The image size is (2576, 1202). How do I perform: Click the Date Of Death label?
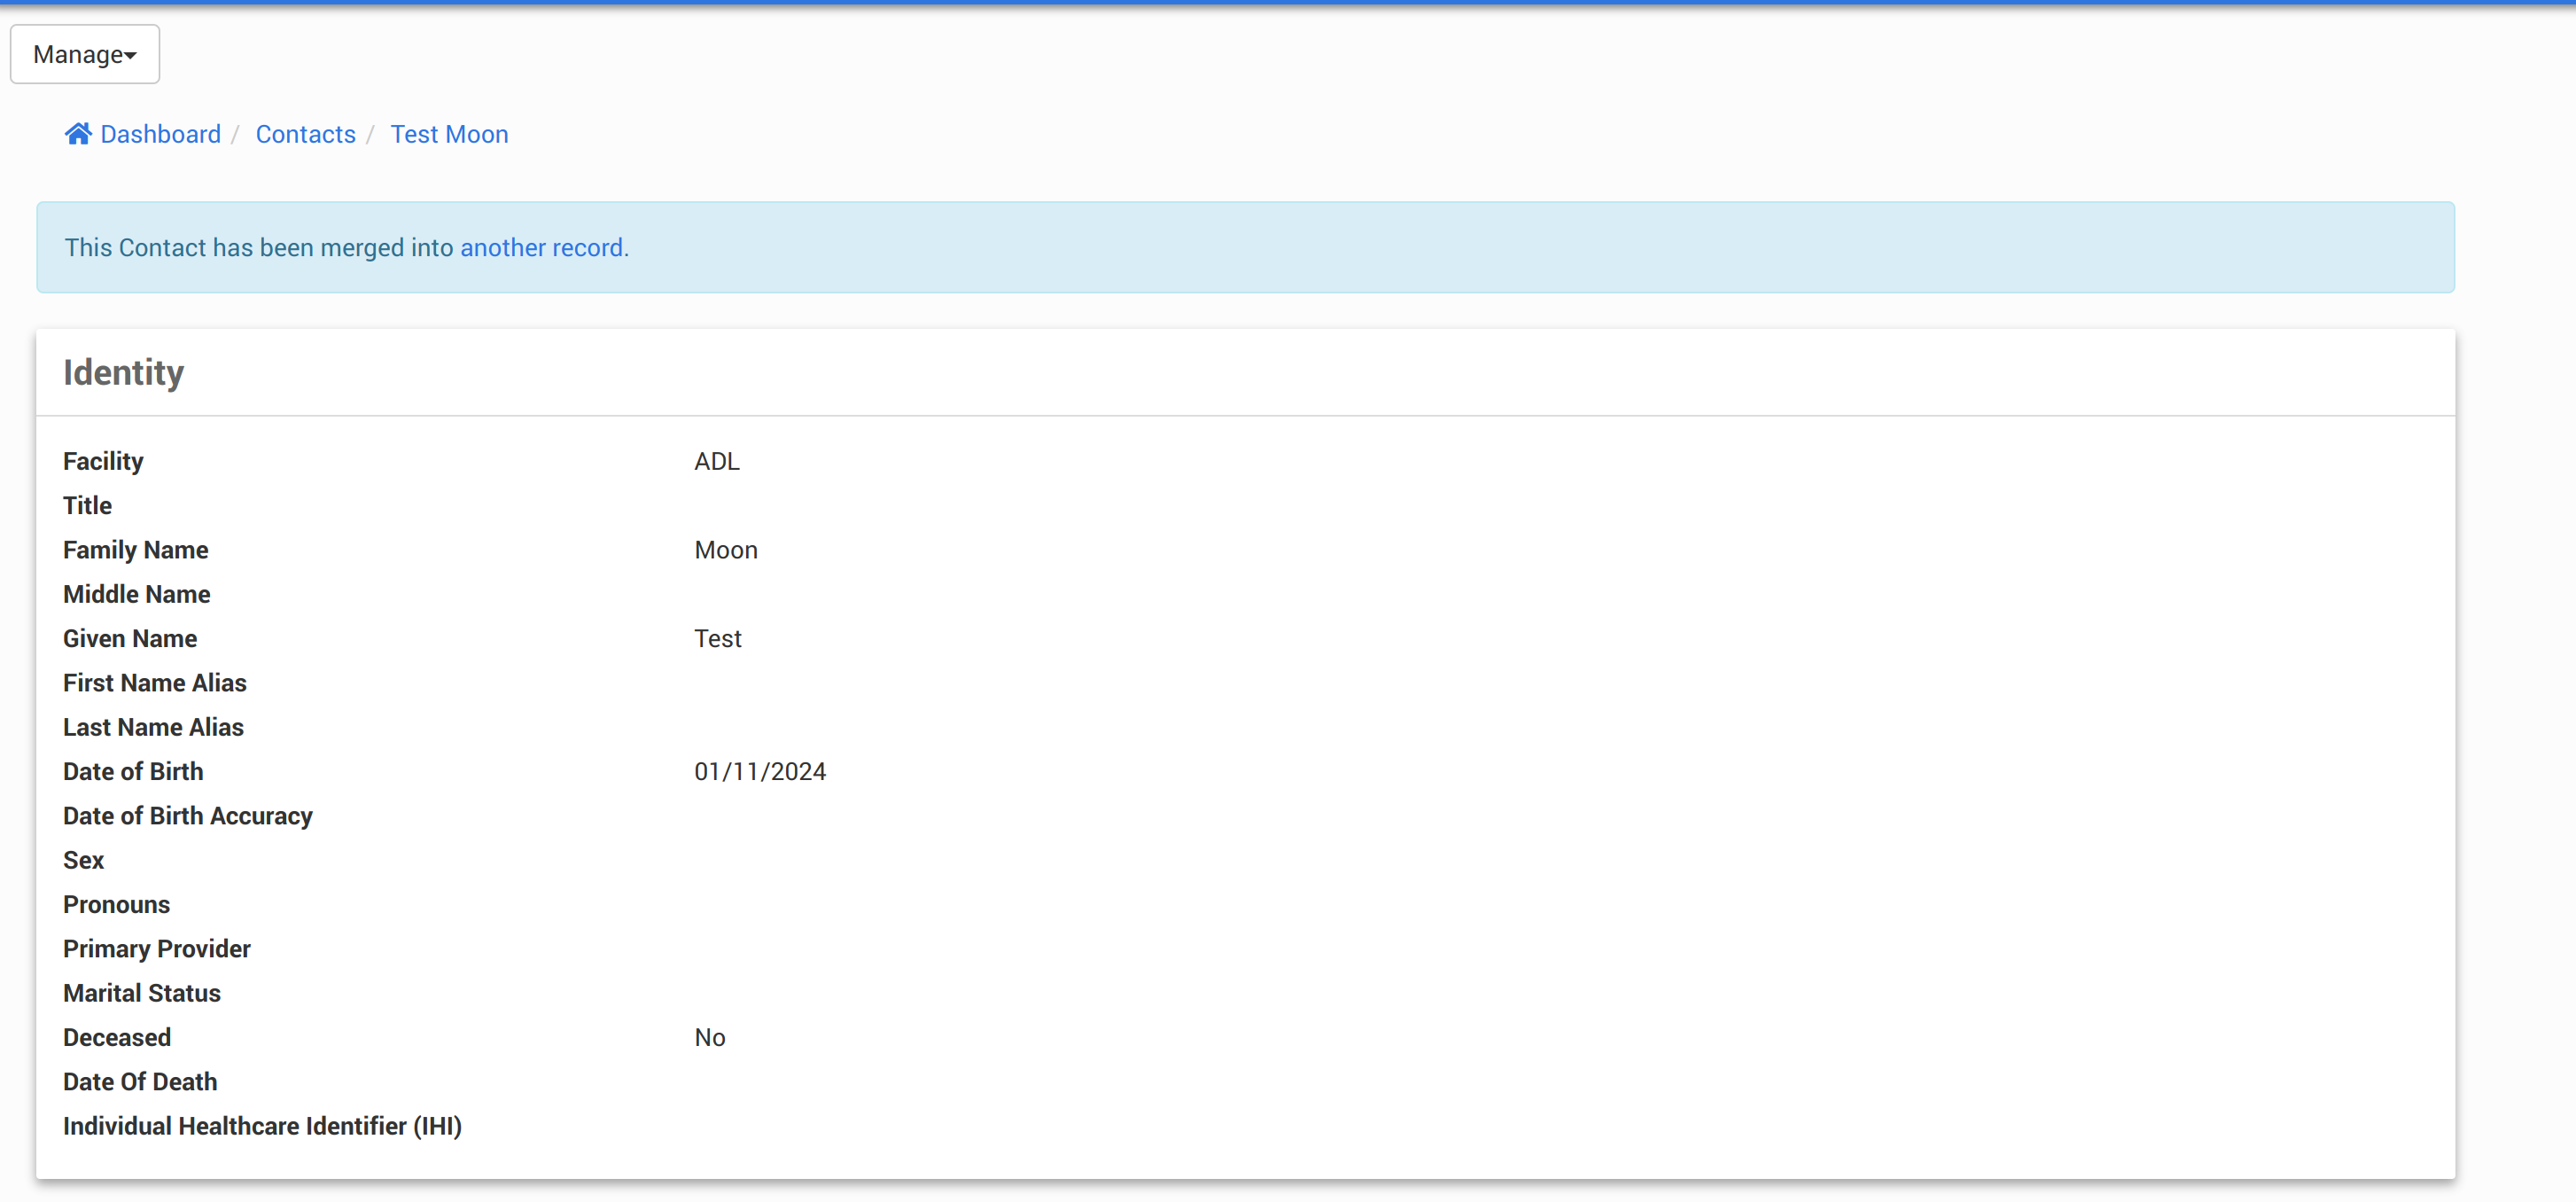[x=139, y=1081]
